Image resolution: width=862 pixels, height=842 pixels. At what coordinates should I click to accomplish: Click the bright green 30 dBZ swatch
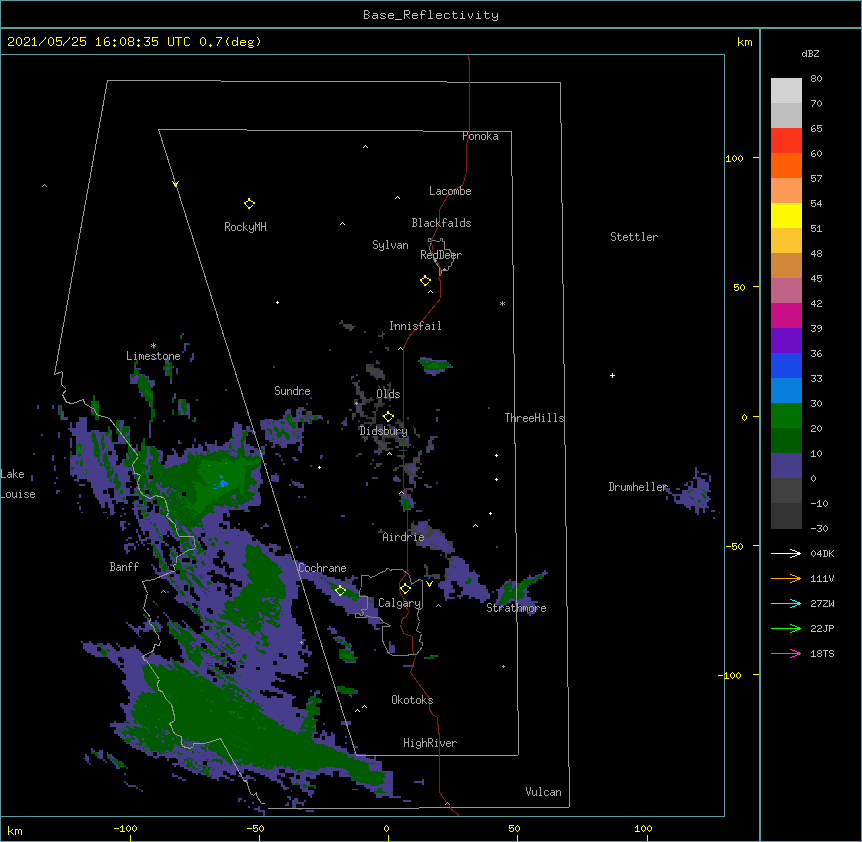786,416
